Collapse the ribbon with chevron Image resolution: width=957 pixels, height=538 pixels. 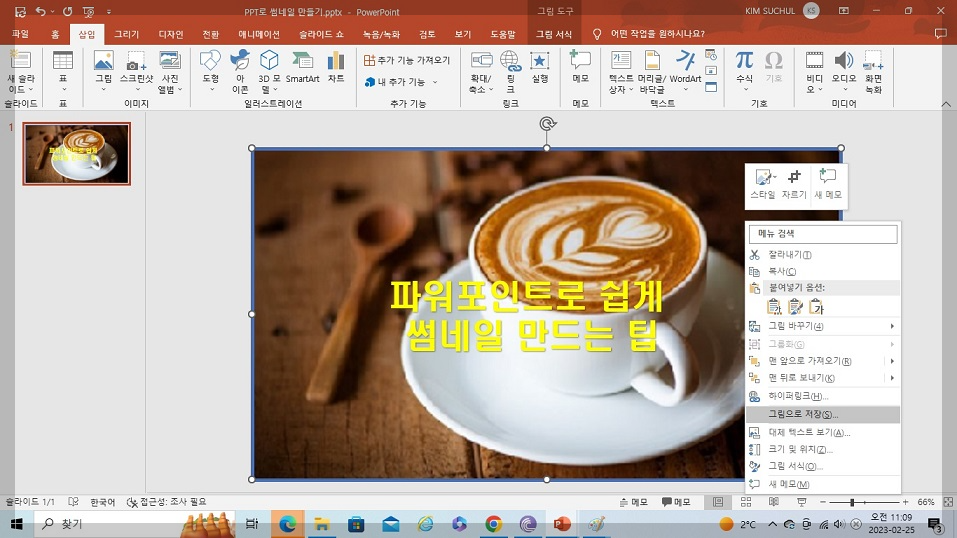tap(946, 104)
